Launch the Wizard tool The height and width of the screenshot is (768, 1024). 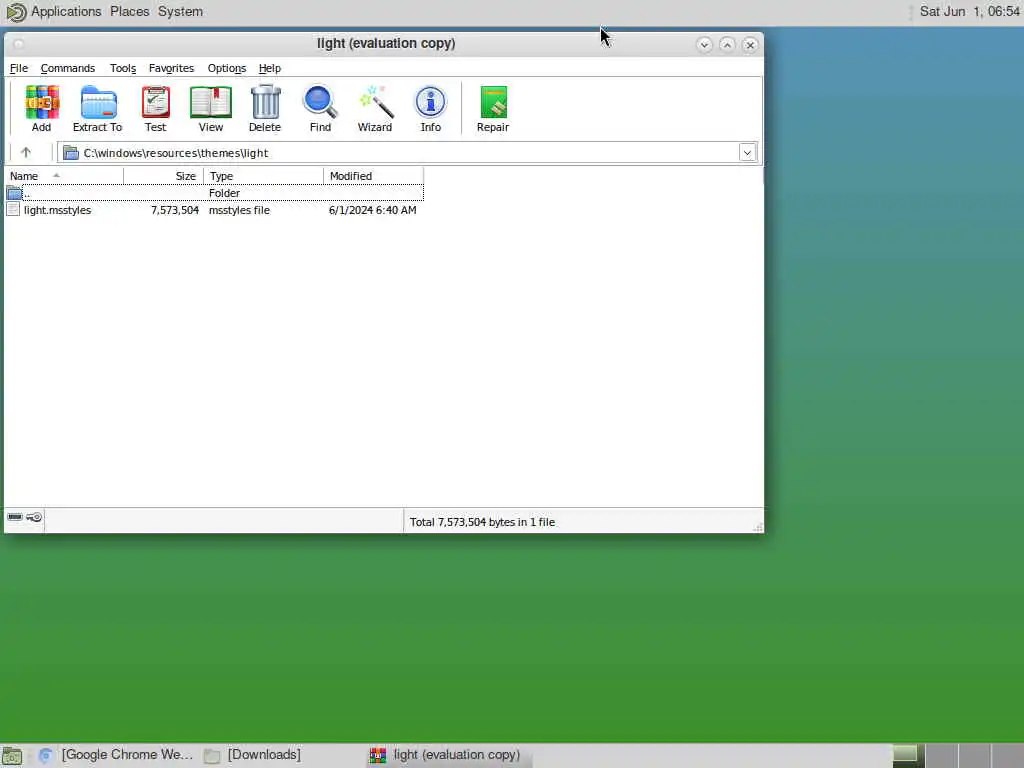pos(375,103)
